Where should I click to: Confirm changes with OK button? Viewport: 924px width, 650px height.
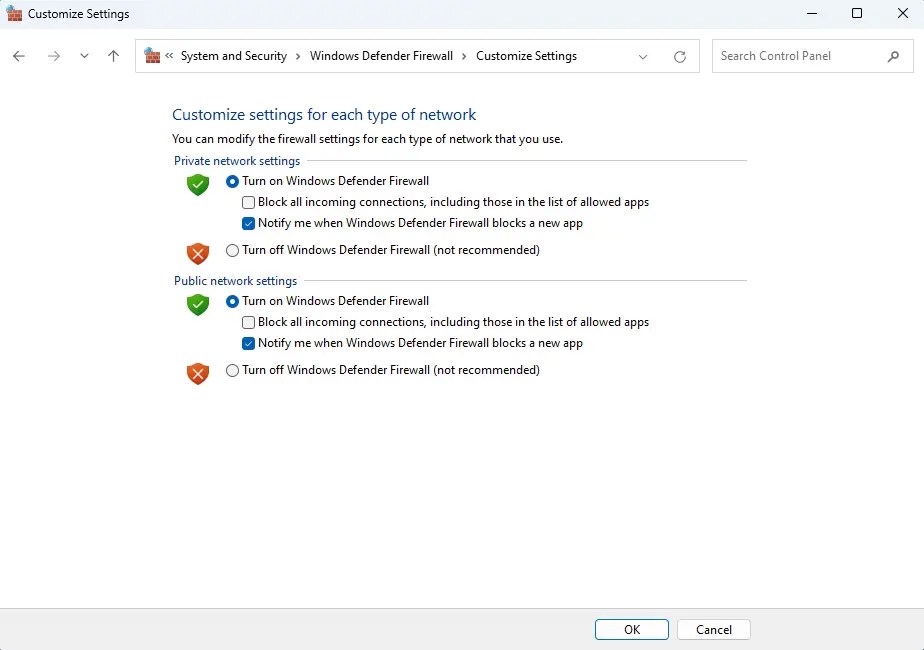tap(632, 629)
